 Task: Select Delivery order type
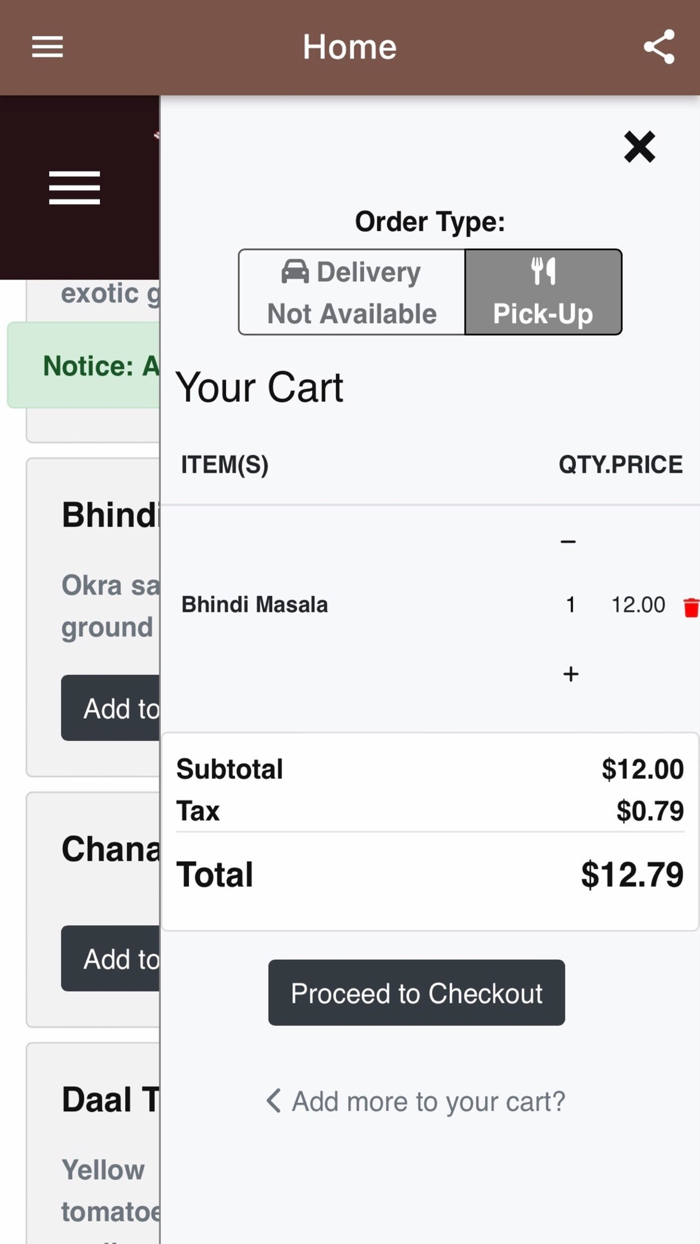pyautogui.click(x=352, y=292)
